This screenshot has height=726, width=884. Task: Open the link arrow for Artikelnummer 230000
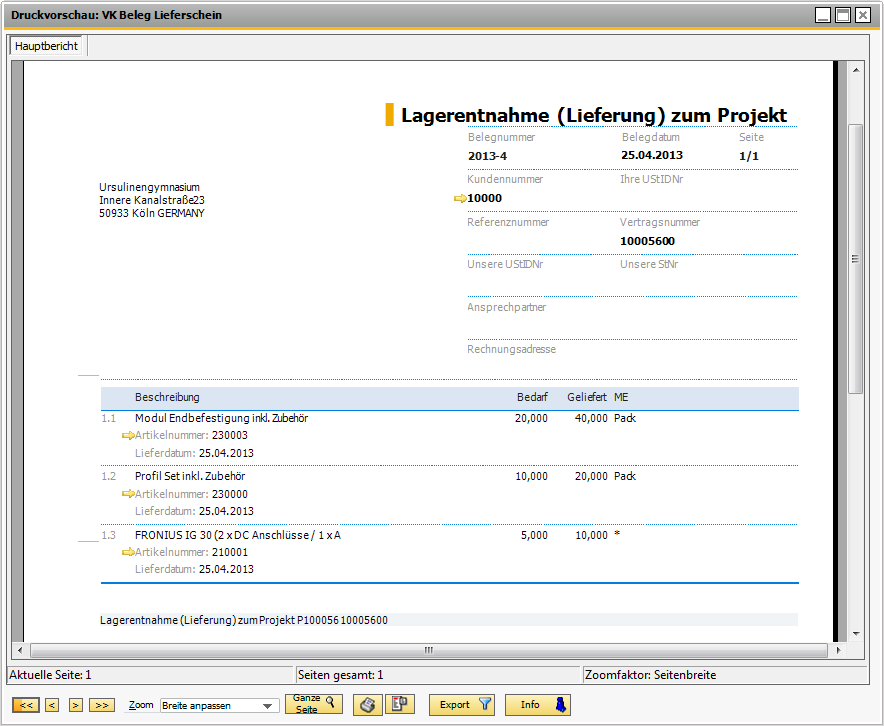tap(127, 493)
